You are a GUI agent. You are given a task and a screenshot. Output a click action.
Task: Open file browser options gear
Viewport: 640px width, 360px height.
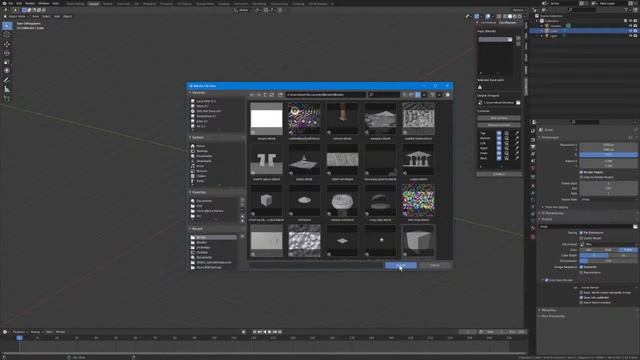click(x=448, y=95)
